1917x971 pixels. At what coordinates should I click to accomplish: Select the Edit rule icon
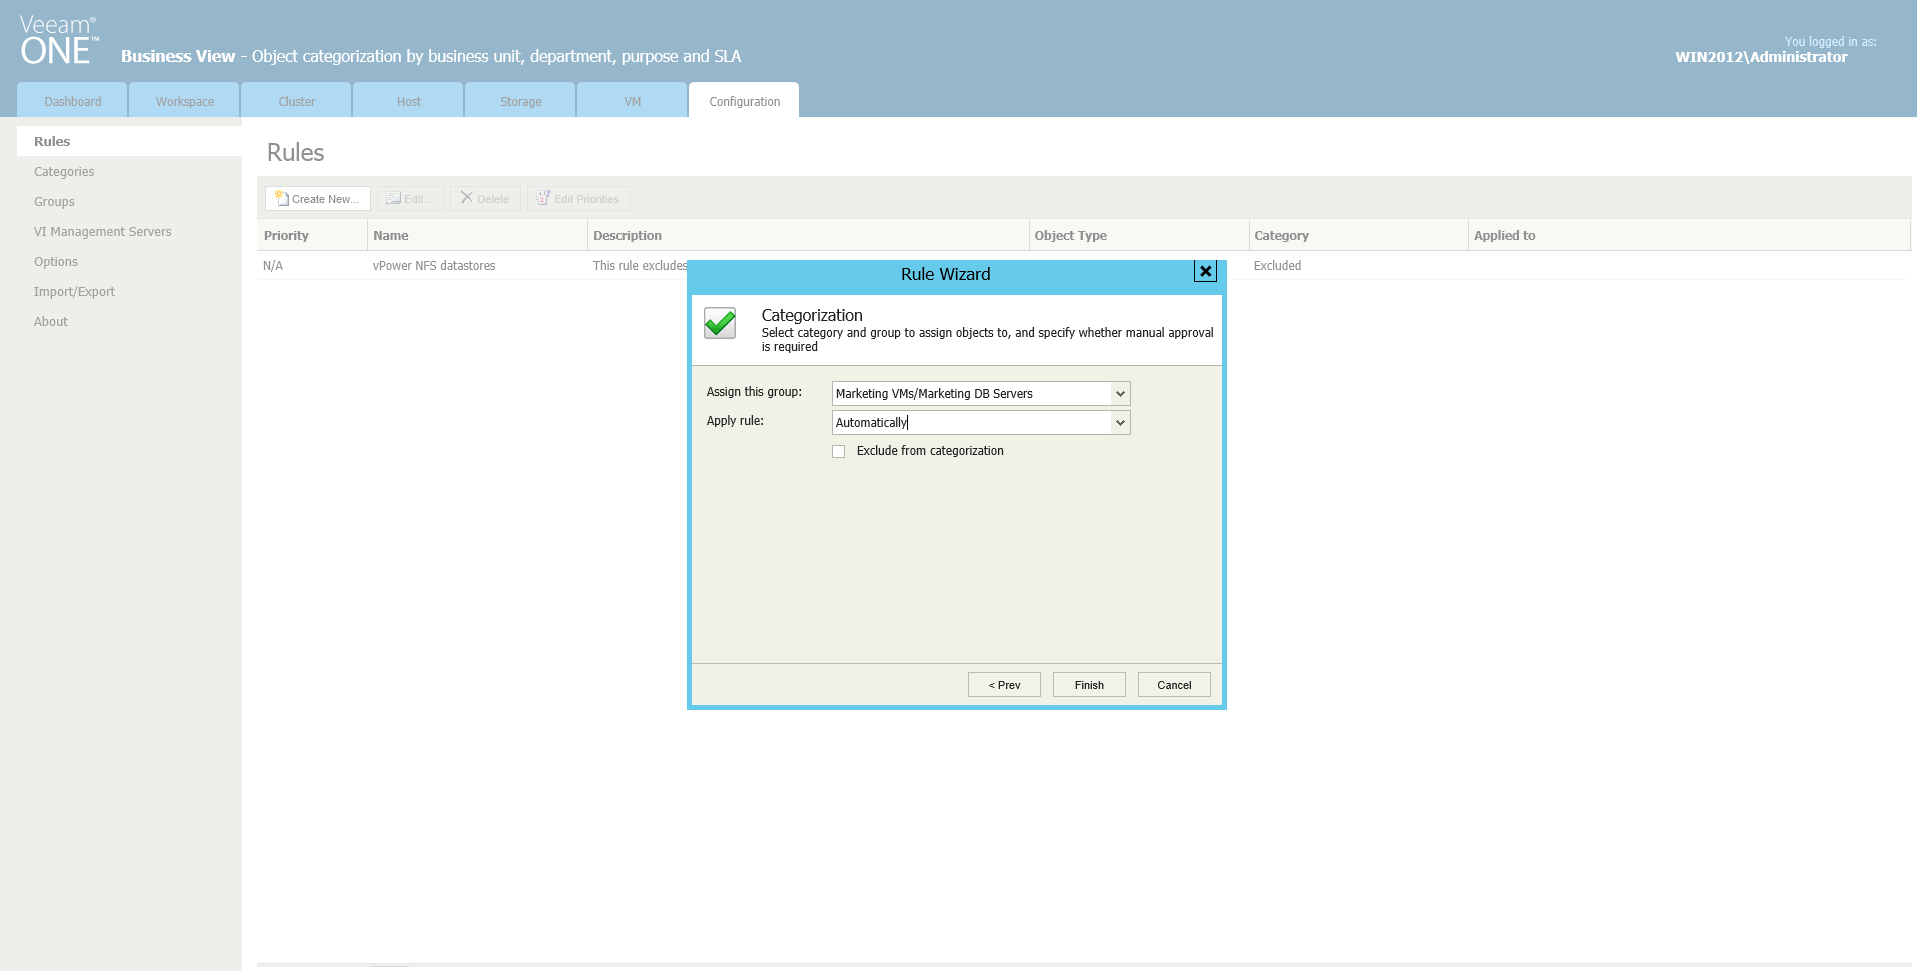pos(394,198)
